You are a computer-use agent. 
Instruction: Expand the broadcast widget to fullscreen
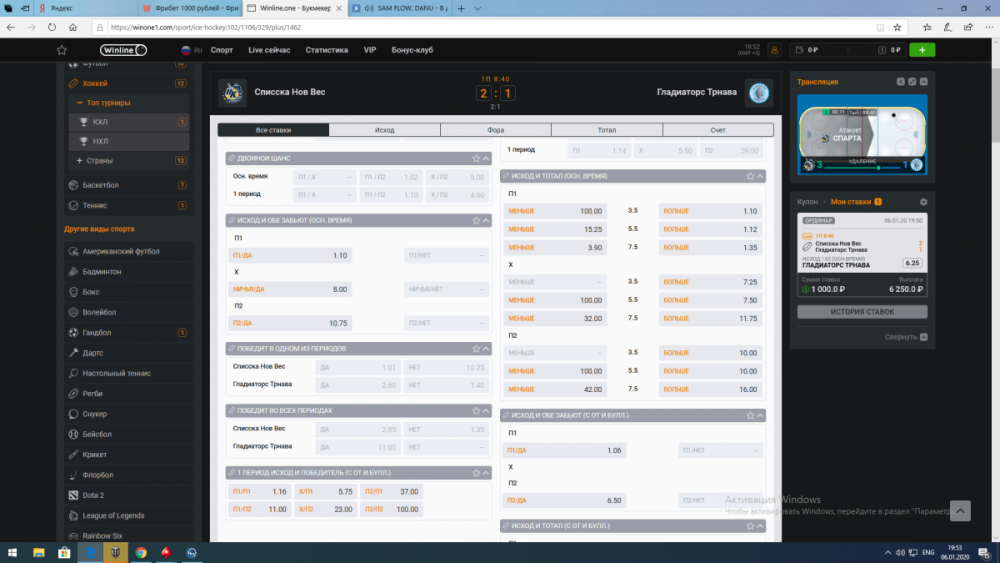[x=910, y=82]
